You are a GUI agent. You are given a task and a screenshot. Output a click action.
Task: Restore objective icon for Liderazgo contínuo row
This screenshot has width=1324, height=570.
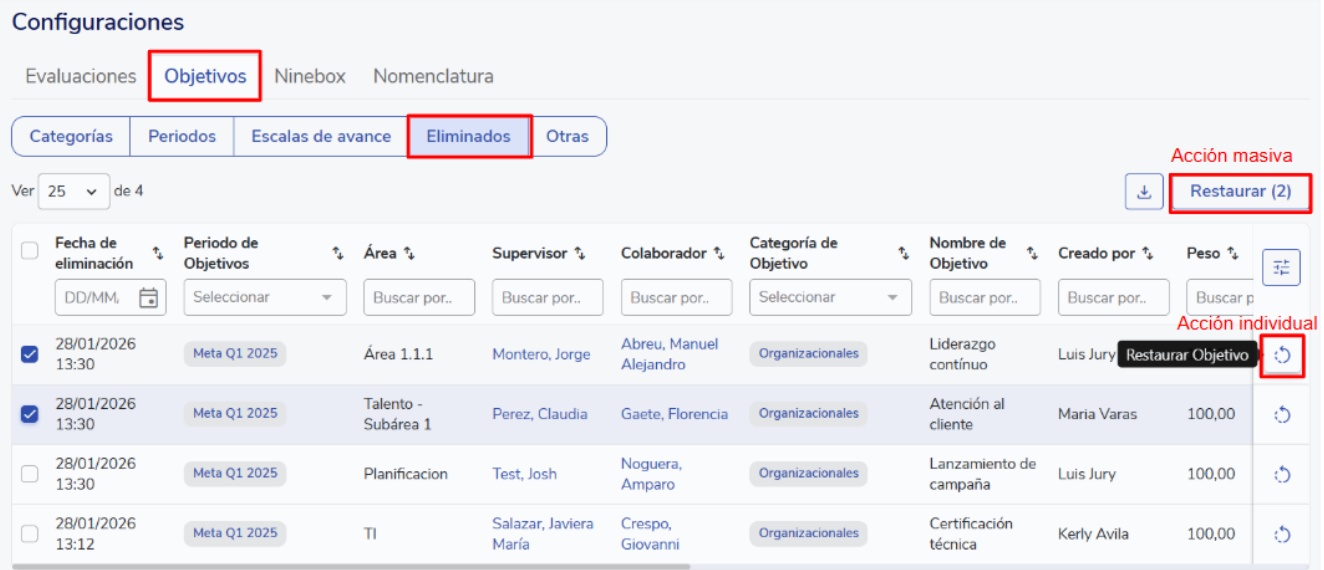tap(1282, 355)
